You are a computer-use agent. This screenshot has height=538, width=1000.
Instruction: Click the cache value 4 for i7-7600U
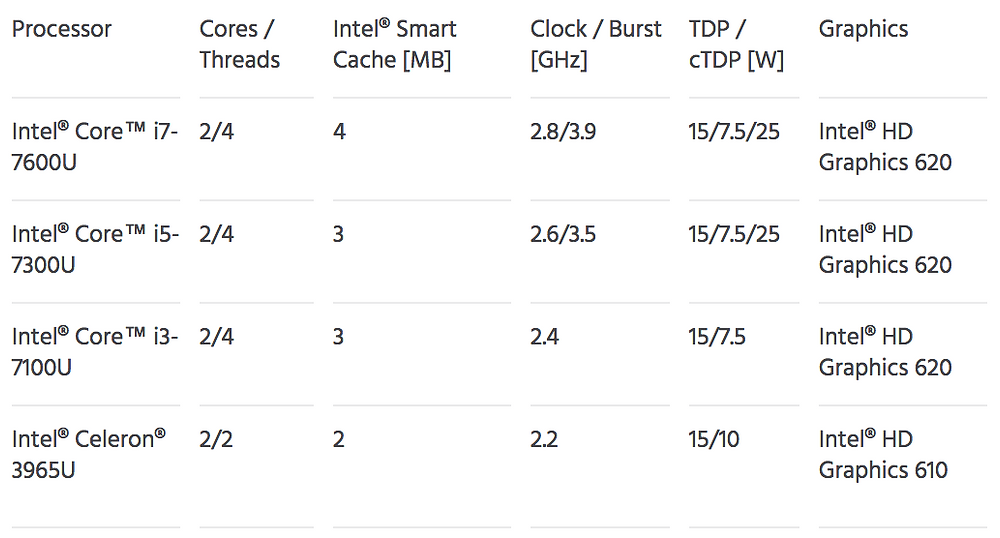point(339,132)
